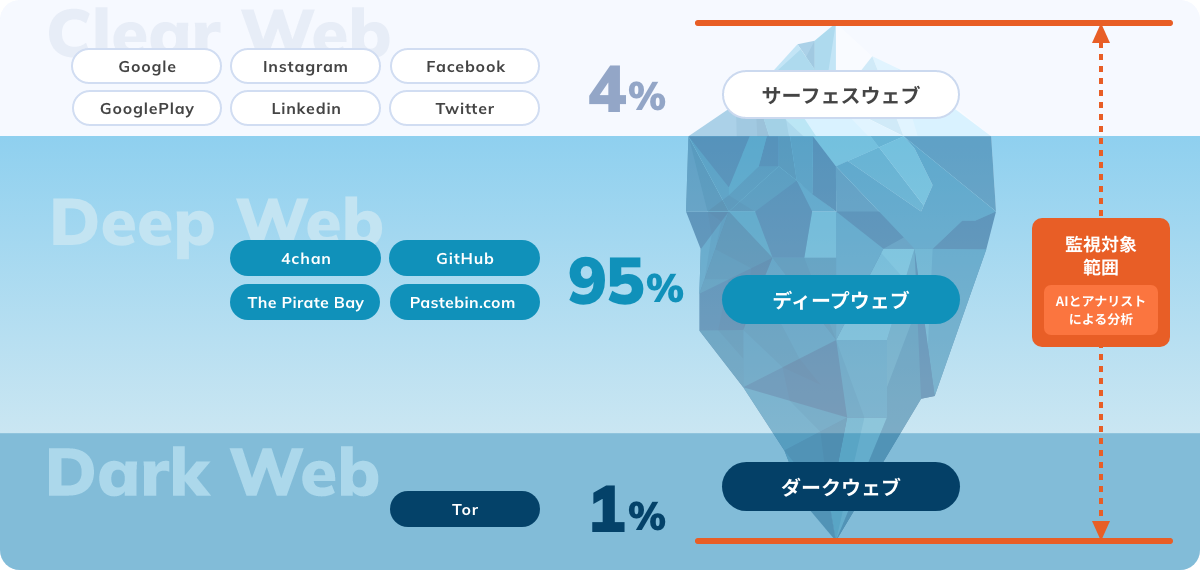
Task: Select the GitHub pill
Action: click(465, 258)
